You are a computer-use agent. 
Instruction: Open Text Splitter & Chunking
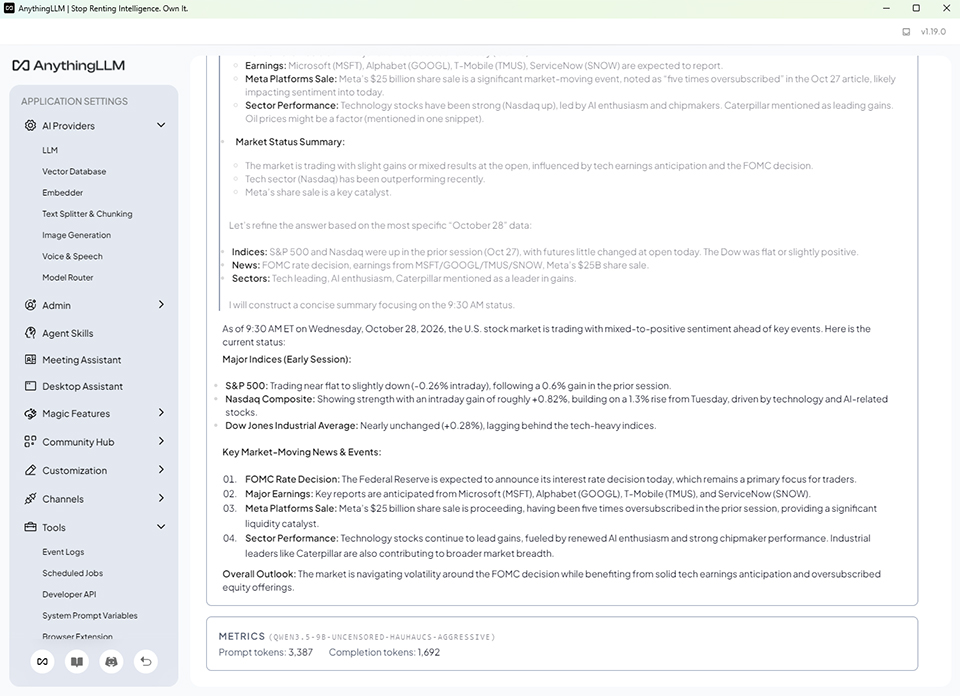(87, 214)
